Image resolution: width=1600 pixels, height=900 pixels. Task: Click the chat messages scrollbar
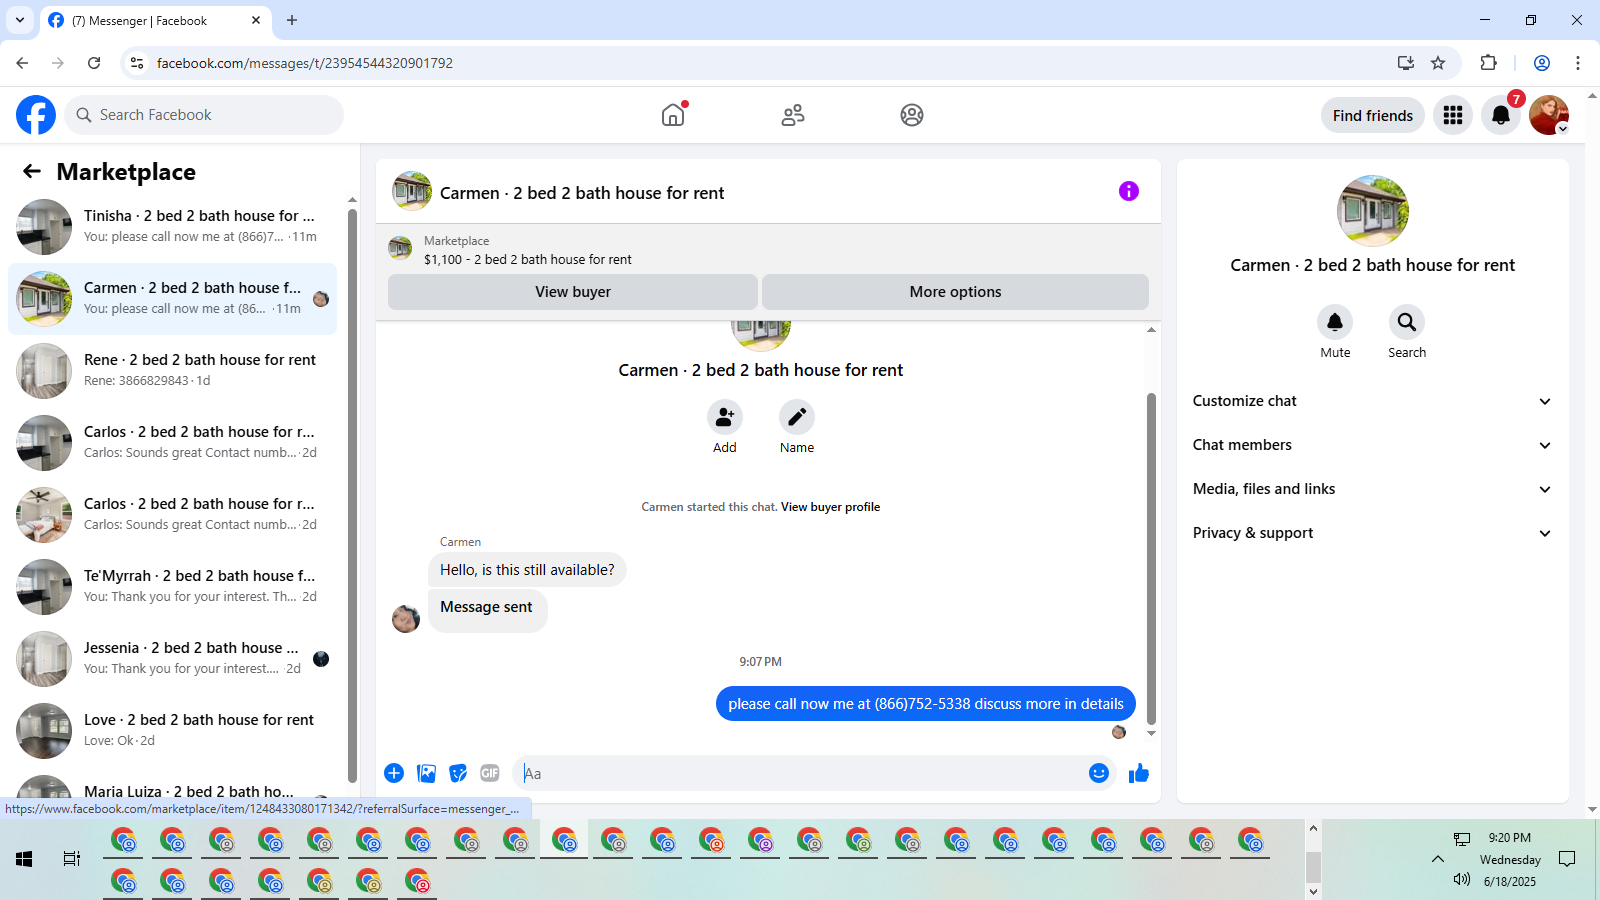(x=1151, y=558)
